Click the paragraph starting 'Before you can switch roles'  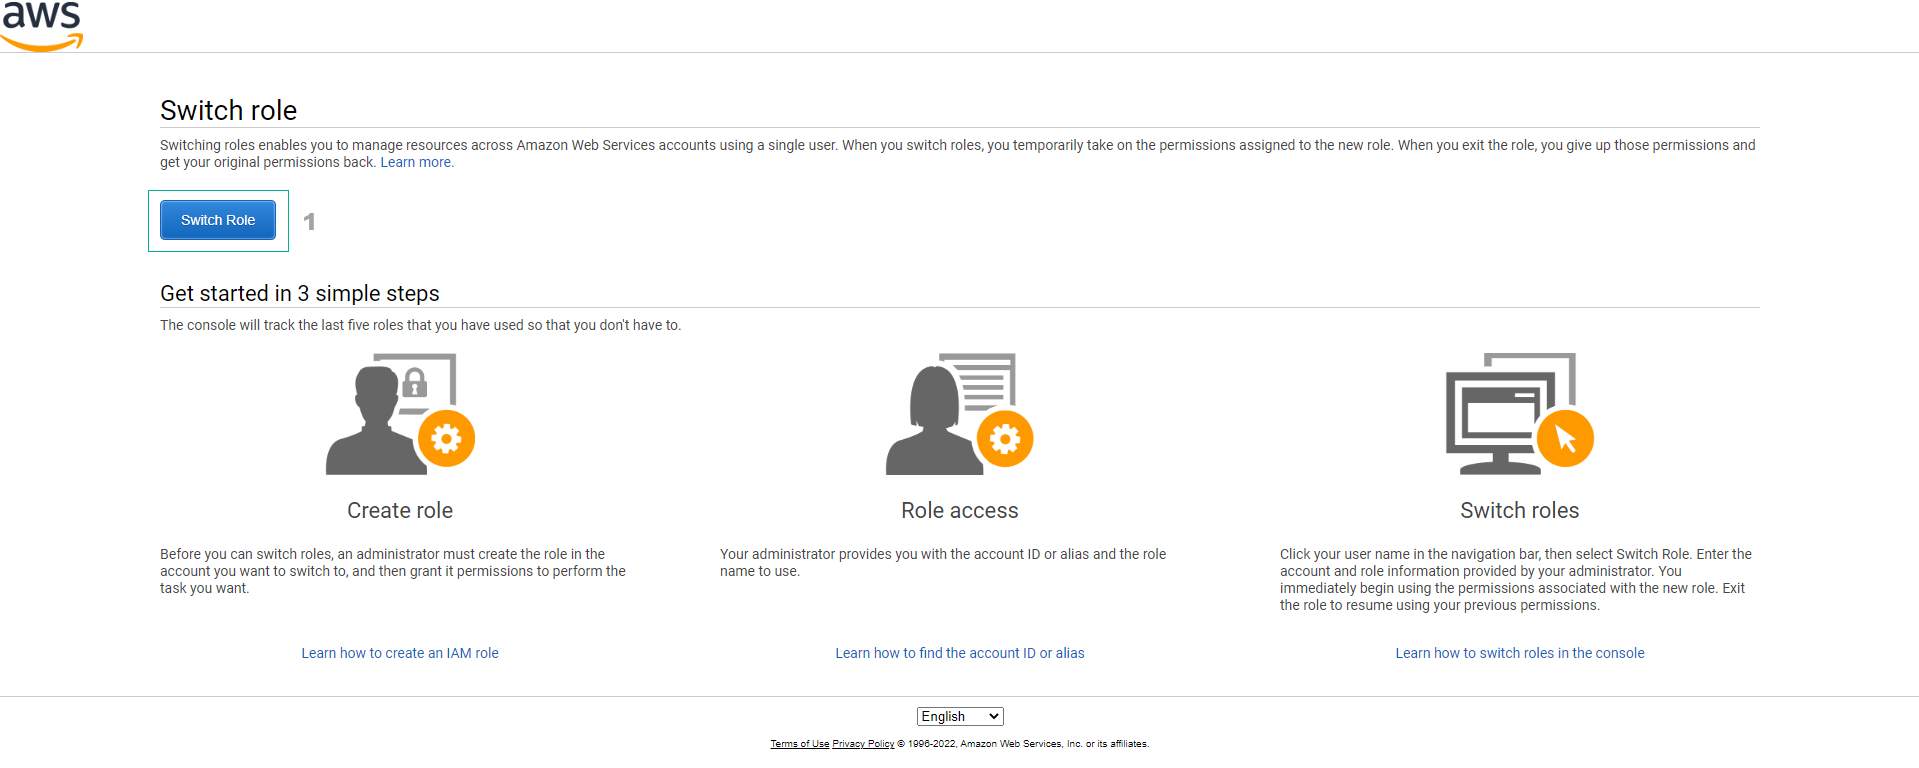tap(393, 571)
